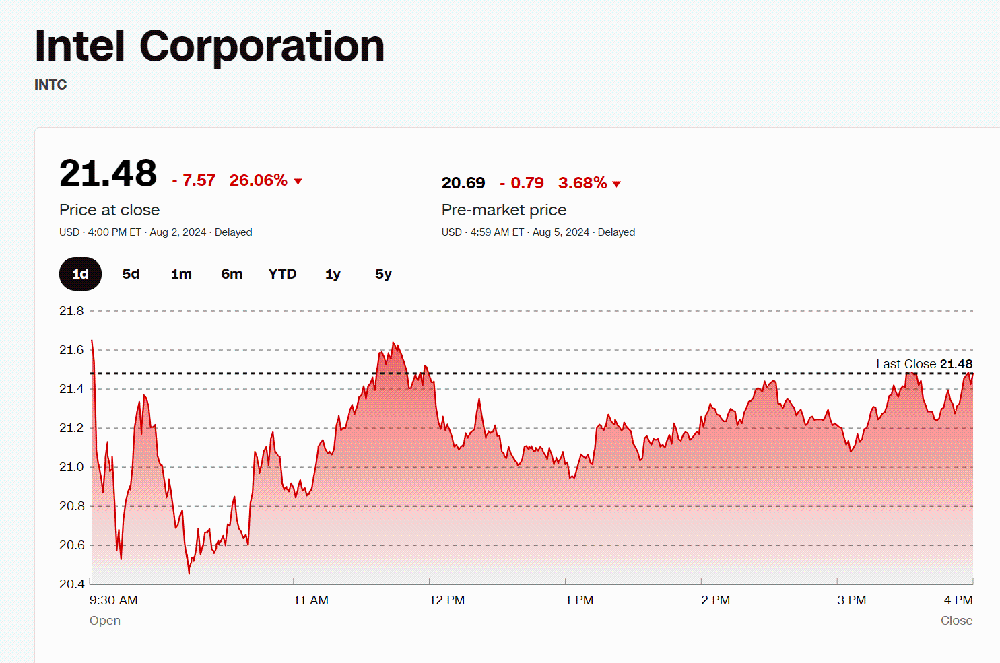Select the YTD chart range
1000x663 pixels.
pyautogui.click(x=283, y=274)
